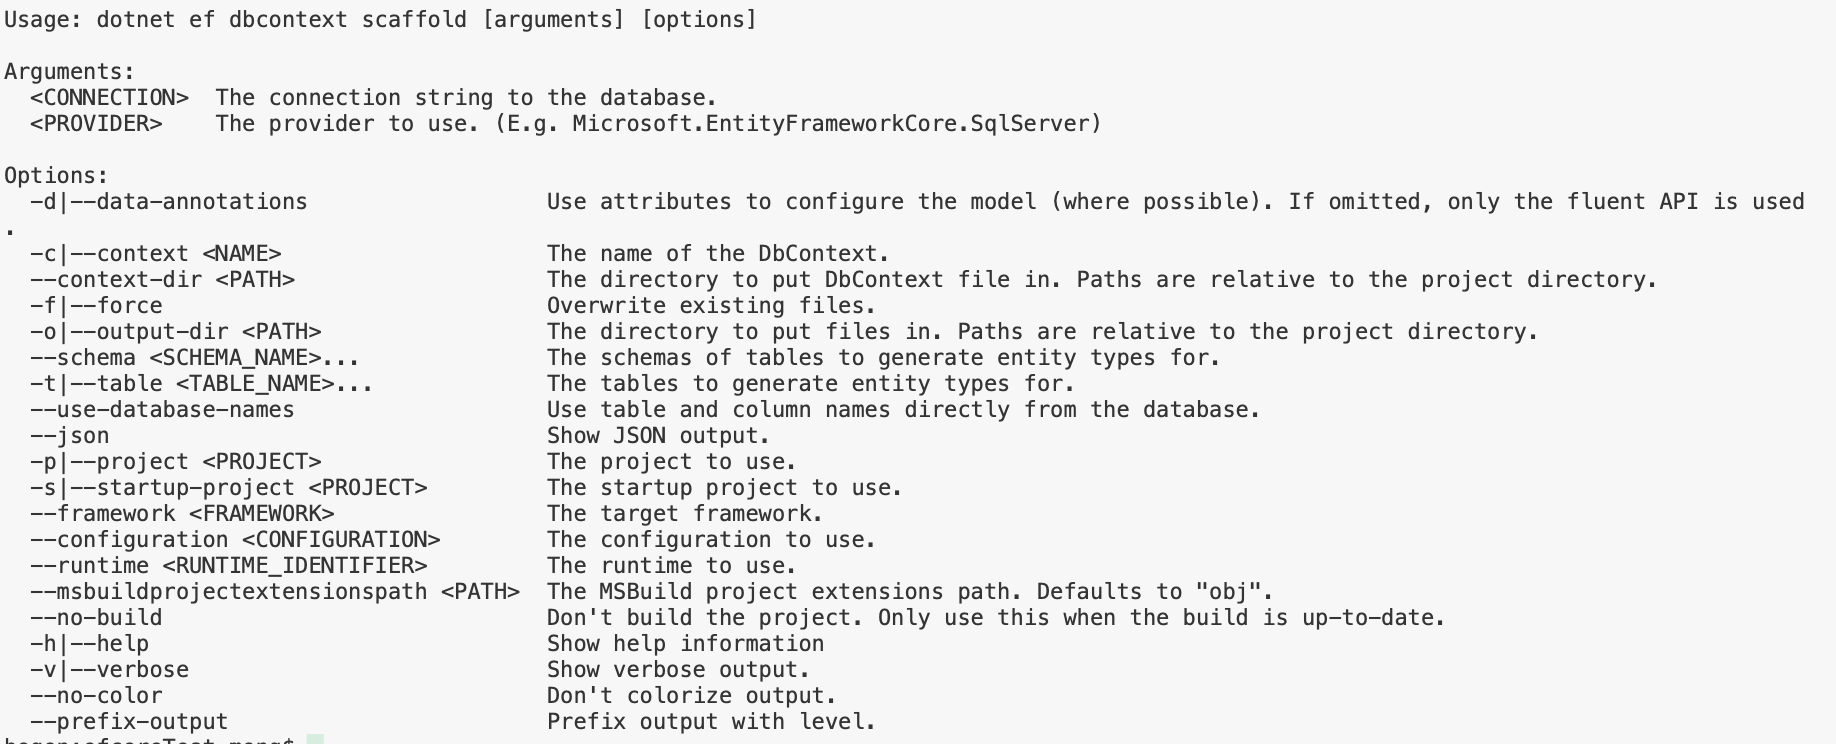Click the -f|--force option text
This screenshot has height=744, width=1836.
point(96,306)
